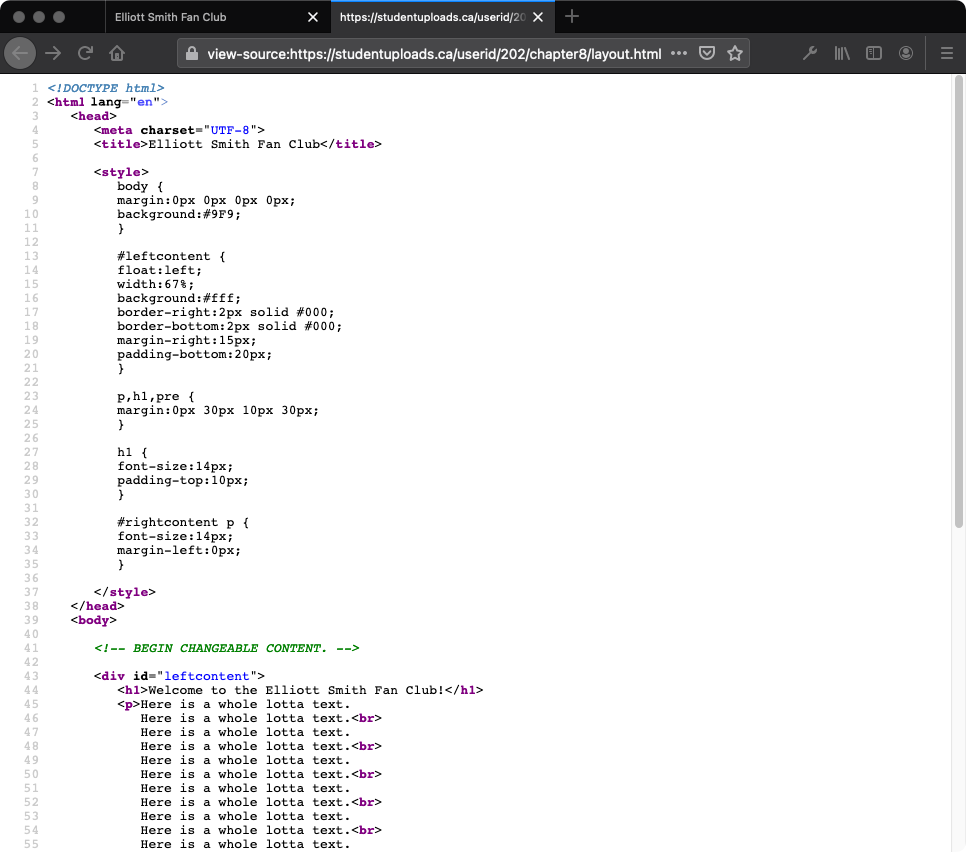Click the closing '</head>' tag
966x852 pixels.
[97, 606]
